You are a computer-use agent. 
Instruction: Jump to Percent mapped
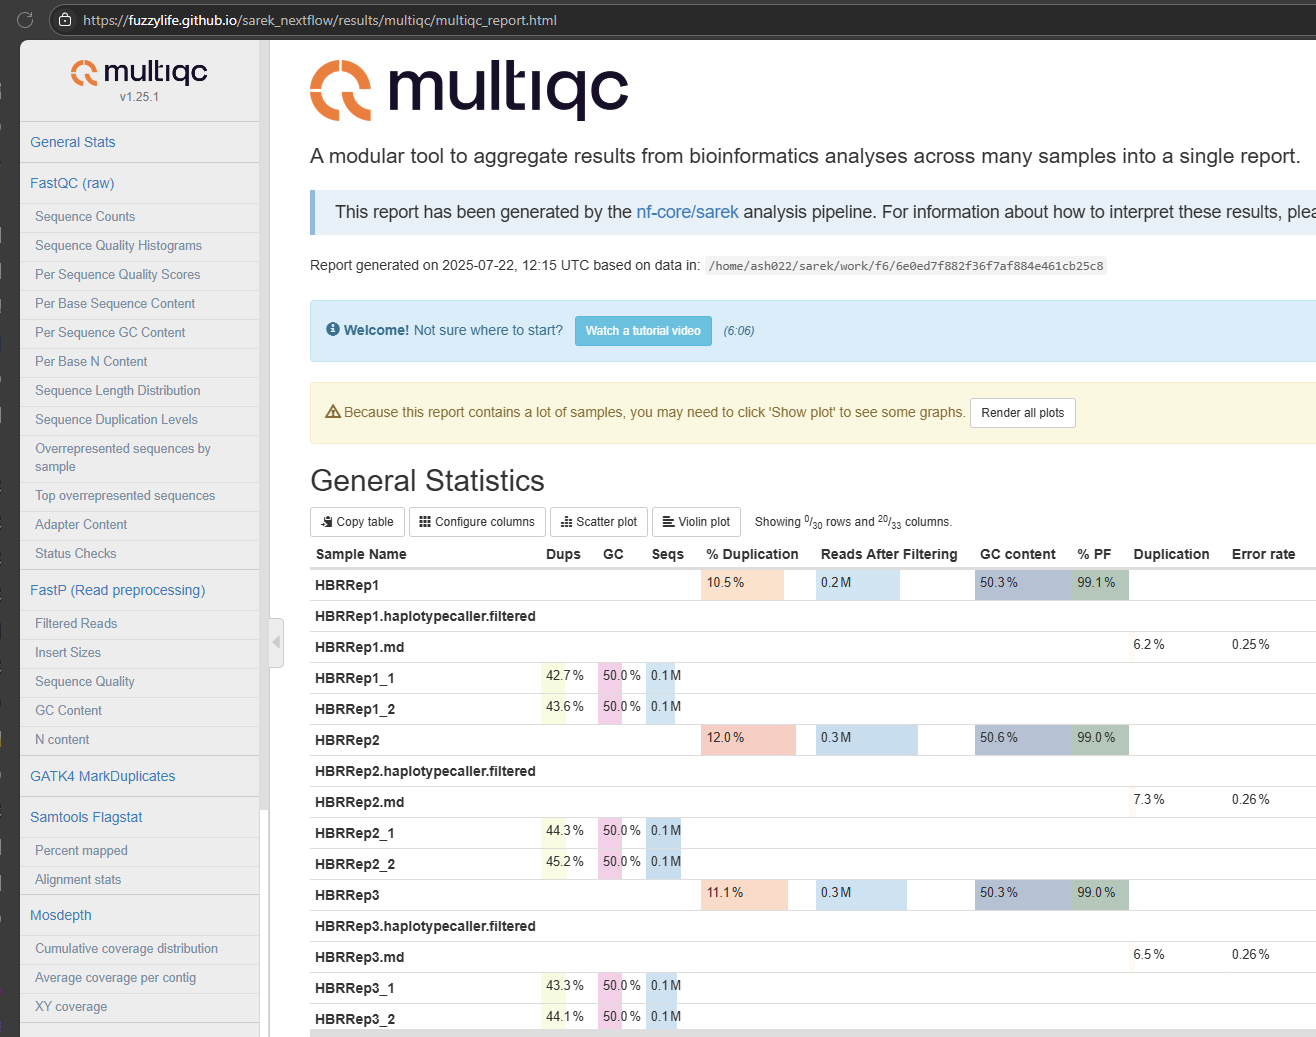(x=81, y=850)
